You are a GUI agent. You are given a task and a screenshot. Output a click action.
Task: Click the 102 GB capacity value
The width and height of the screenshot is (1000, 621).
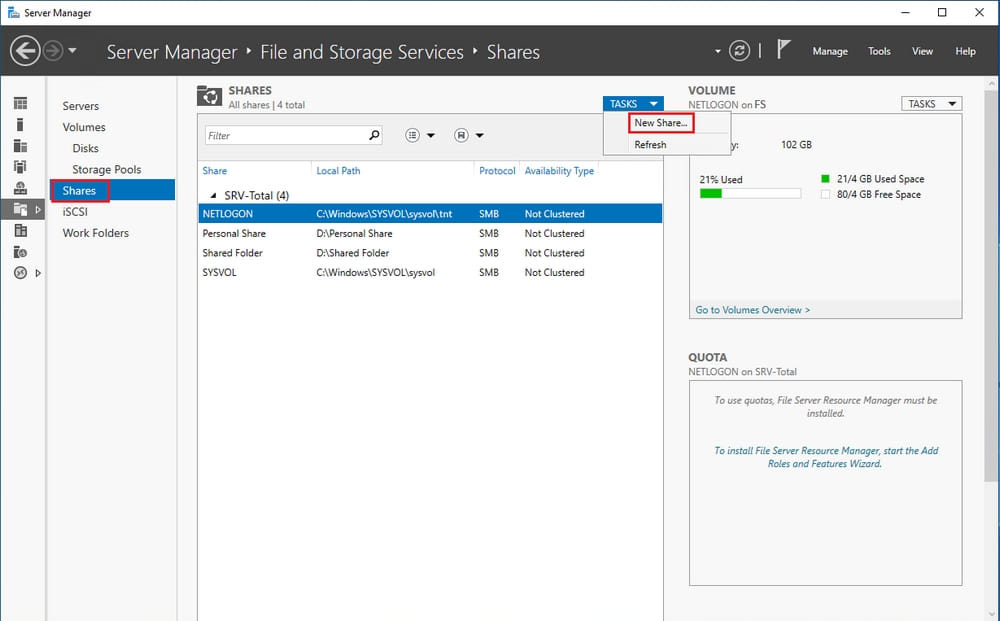tap(796, 145)
